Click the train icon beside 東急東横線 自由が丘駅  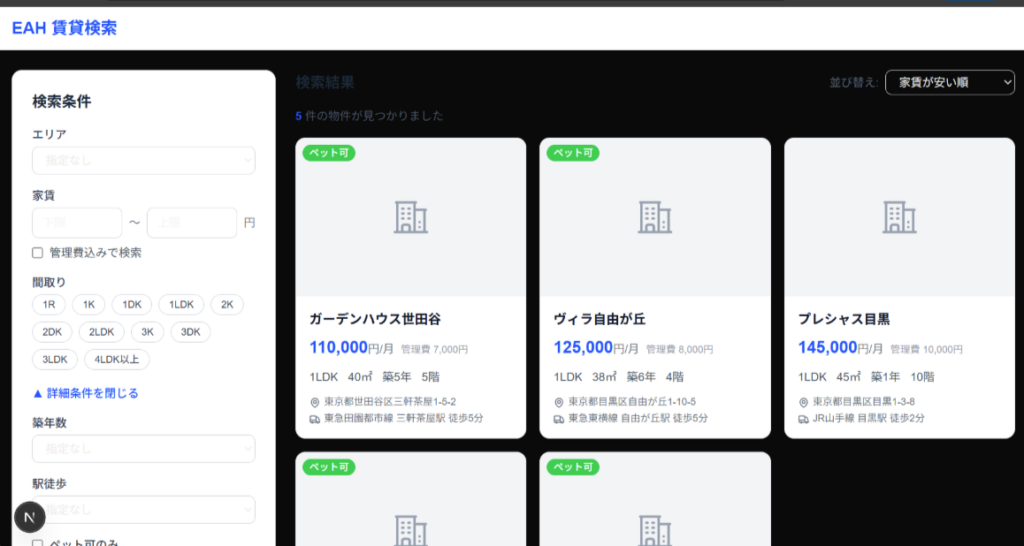(559, 418)
